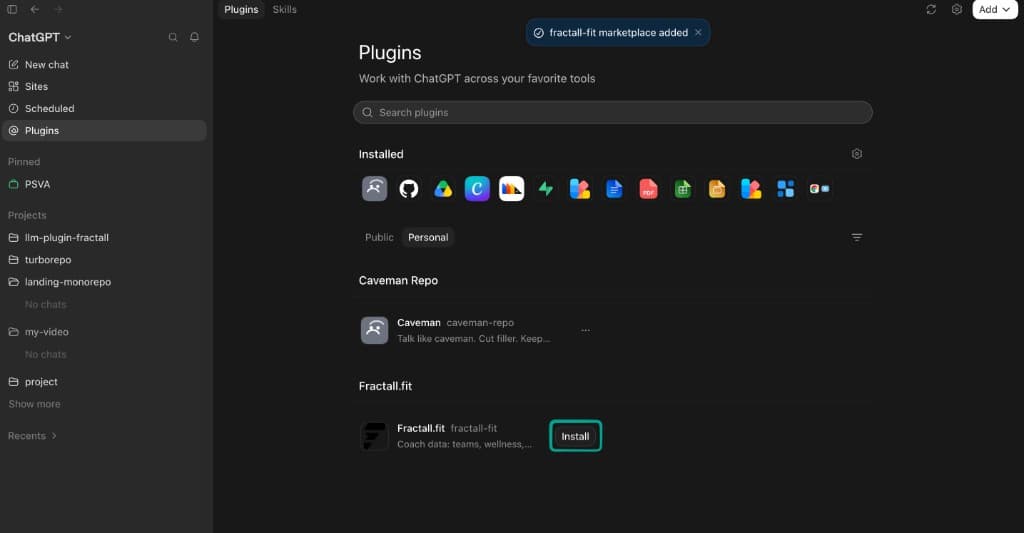1024x533 pixels.
Task: Click the Search plugins field
Action: 613,112
